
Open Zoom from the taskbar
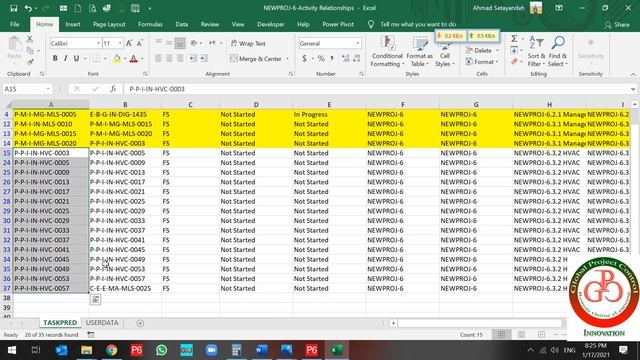[211, 350]
